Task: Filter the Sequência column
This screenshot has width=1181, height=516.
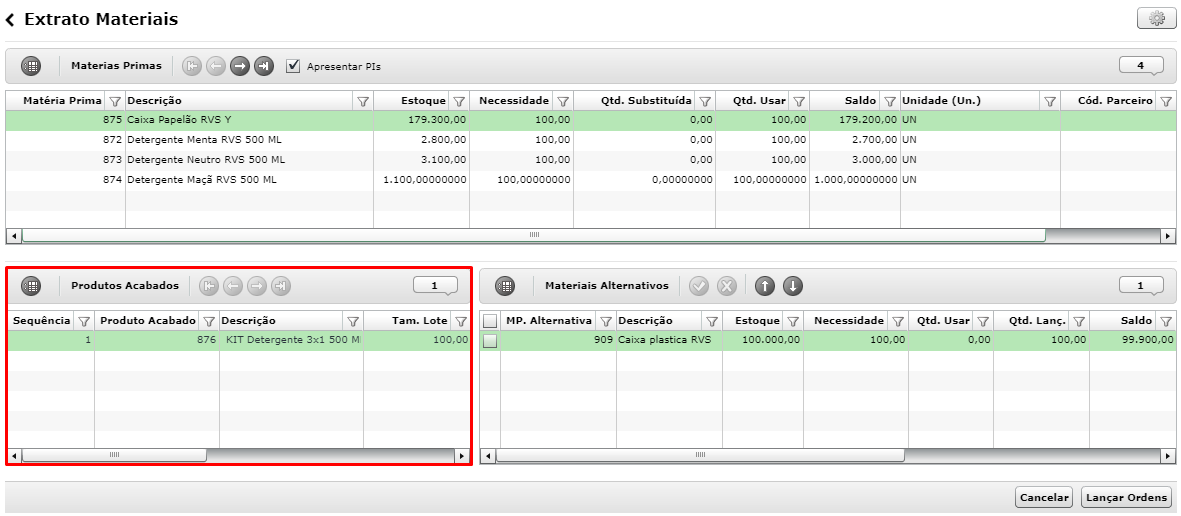Action: pyautogui.click(x=84, y=321)
